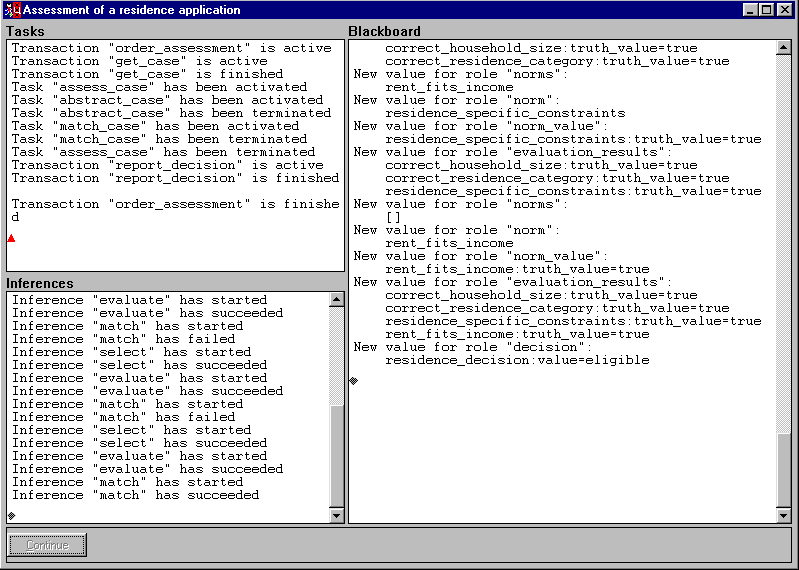Screen dimensions: 799x570
Task: Minimize the Assessment window
Action: pyautogui.click(x=750, y=10)
